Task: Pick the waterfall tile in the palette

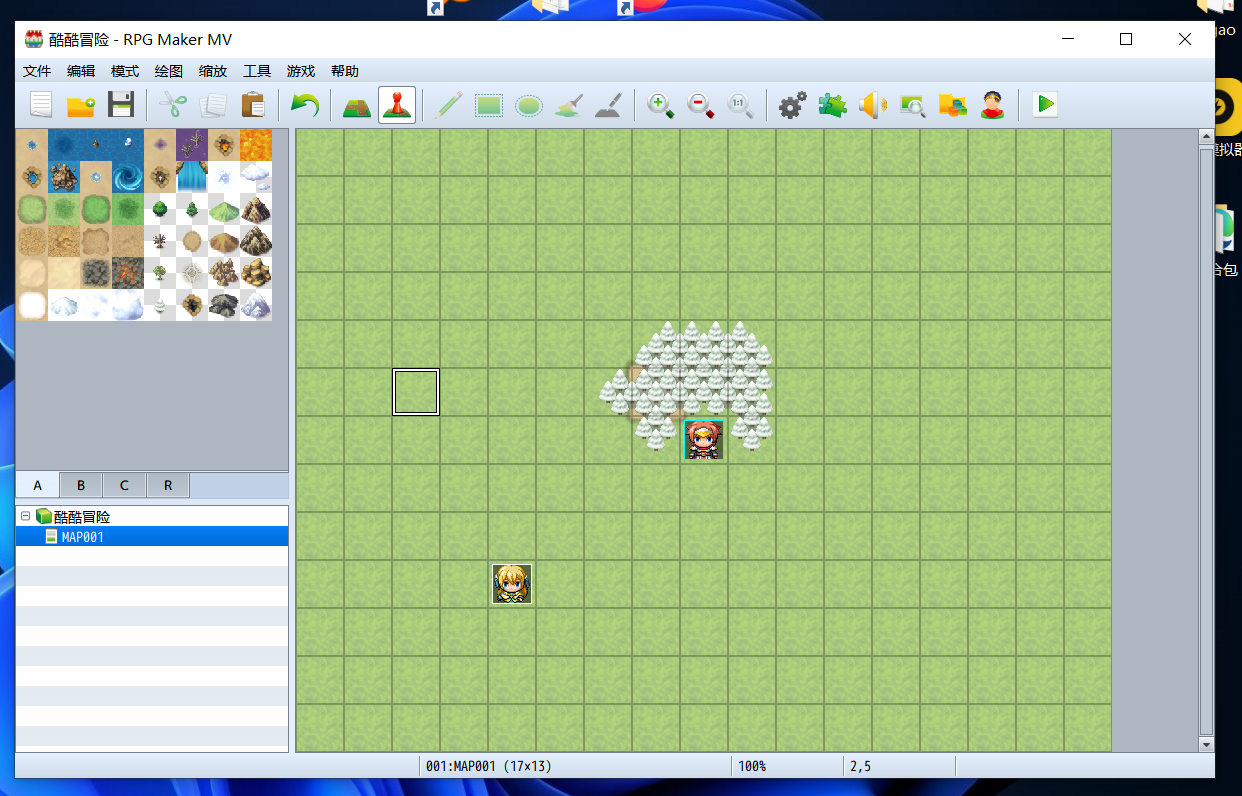Action: [x=192, y=177]
